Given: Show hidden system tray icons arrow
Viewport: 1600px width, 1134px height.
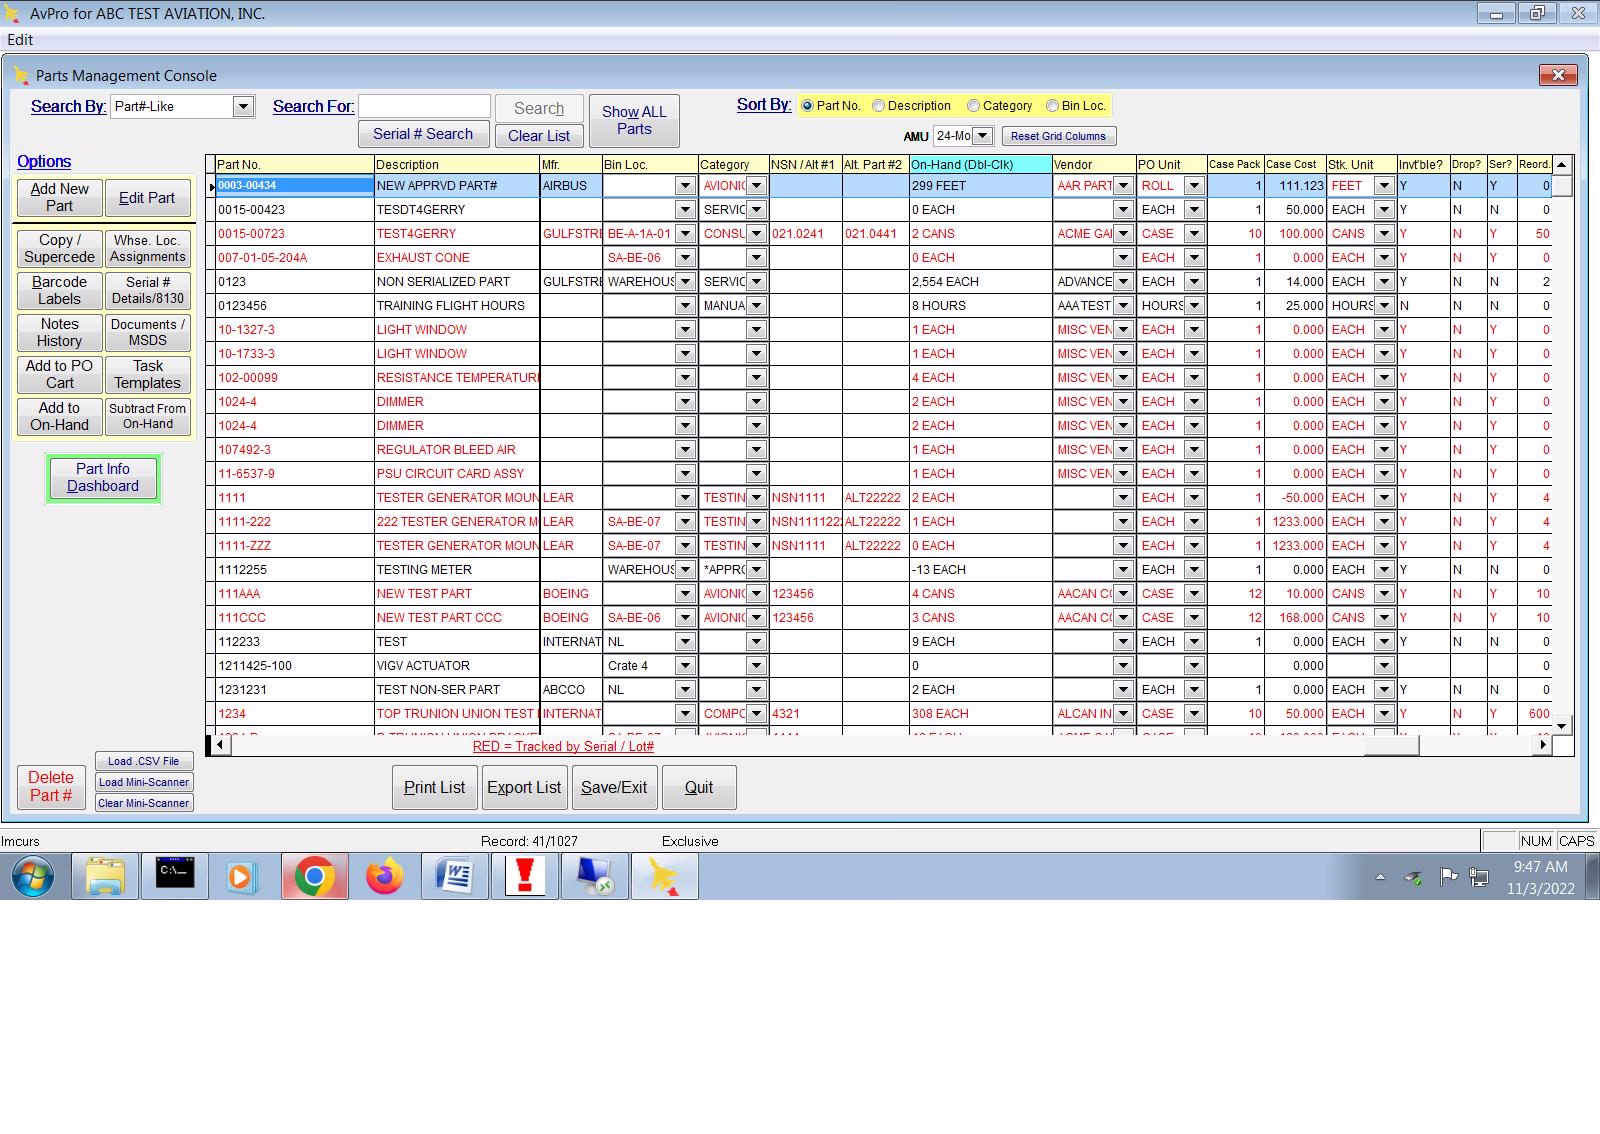Looking at the screenshot, I should (x=1380, y=877).
